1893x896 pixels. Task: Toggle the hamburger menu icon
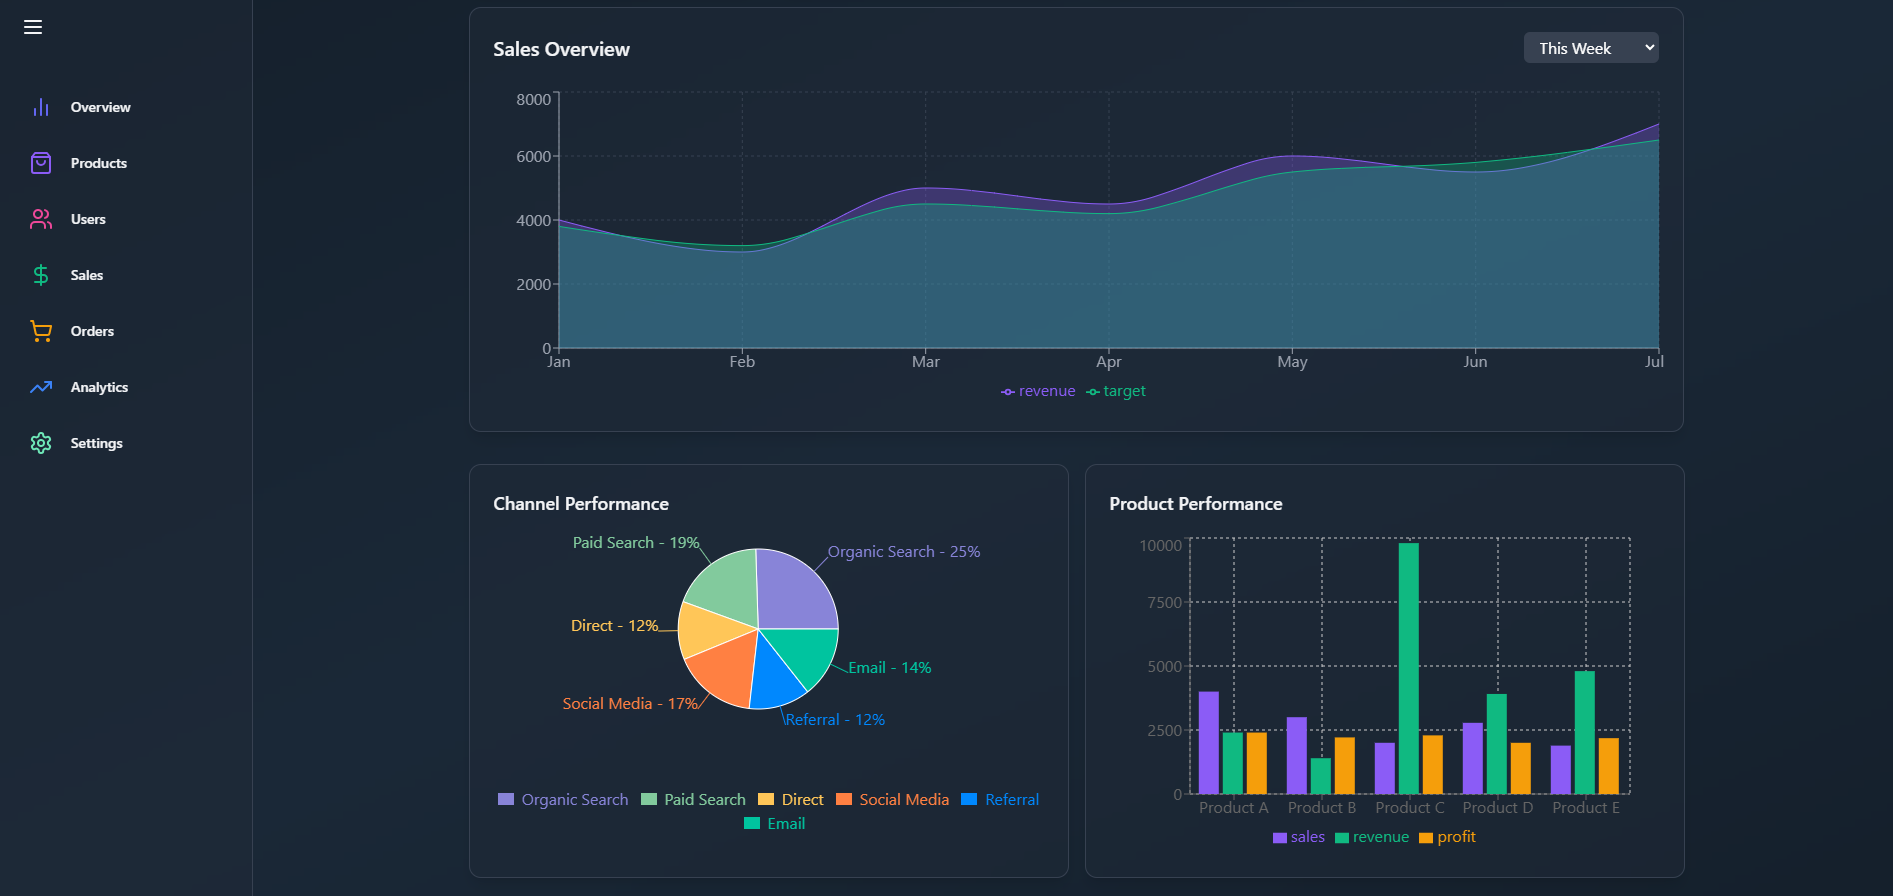[x=33, y=27]
